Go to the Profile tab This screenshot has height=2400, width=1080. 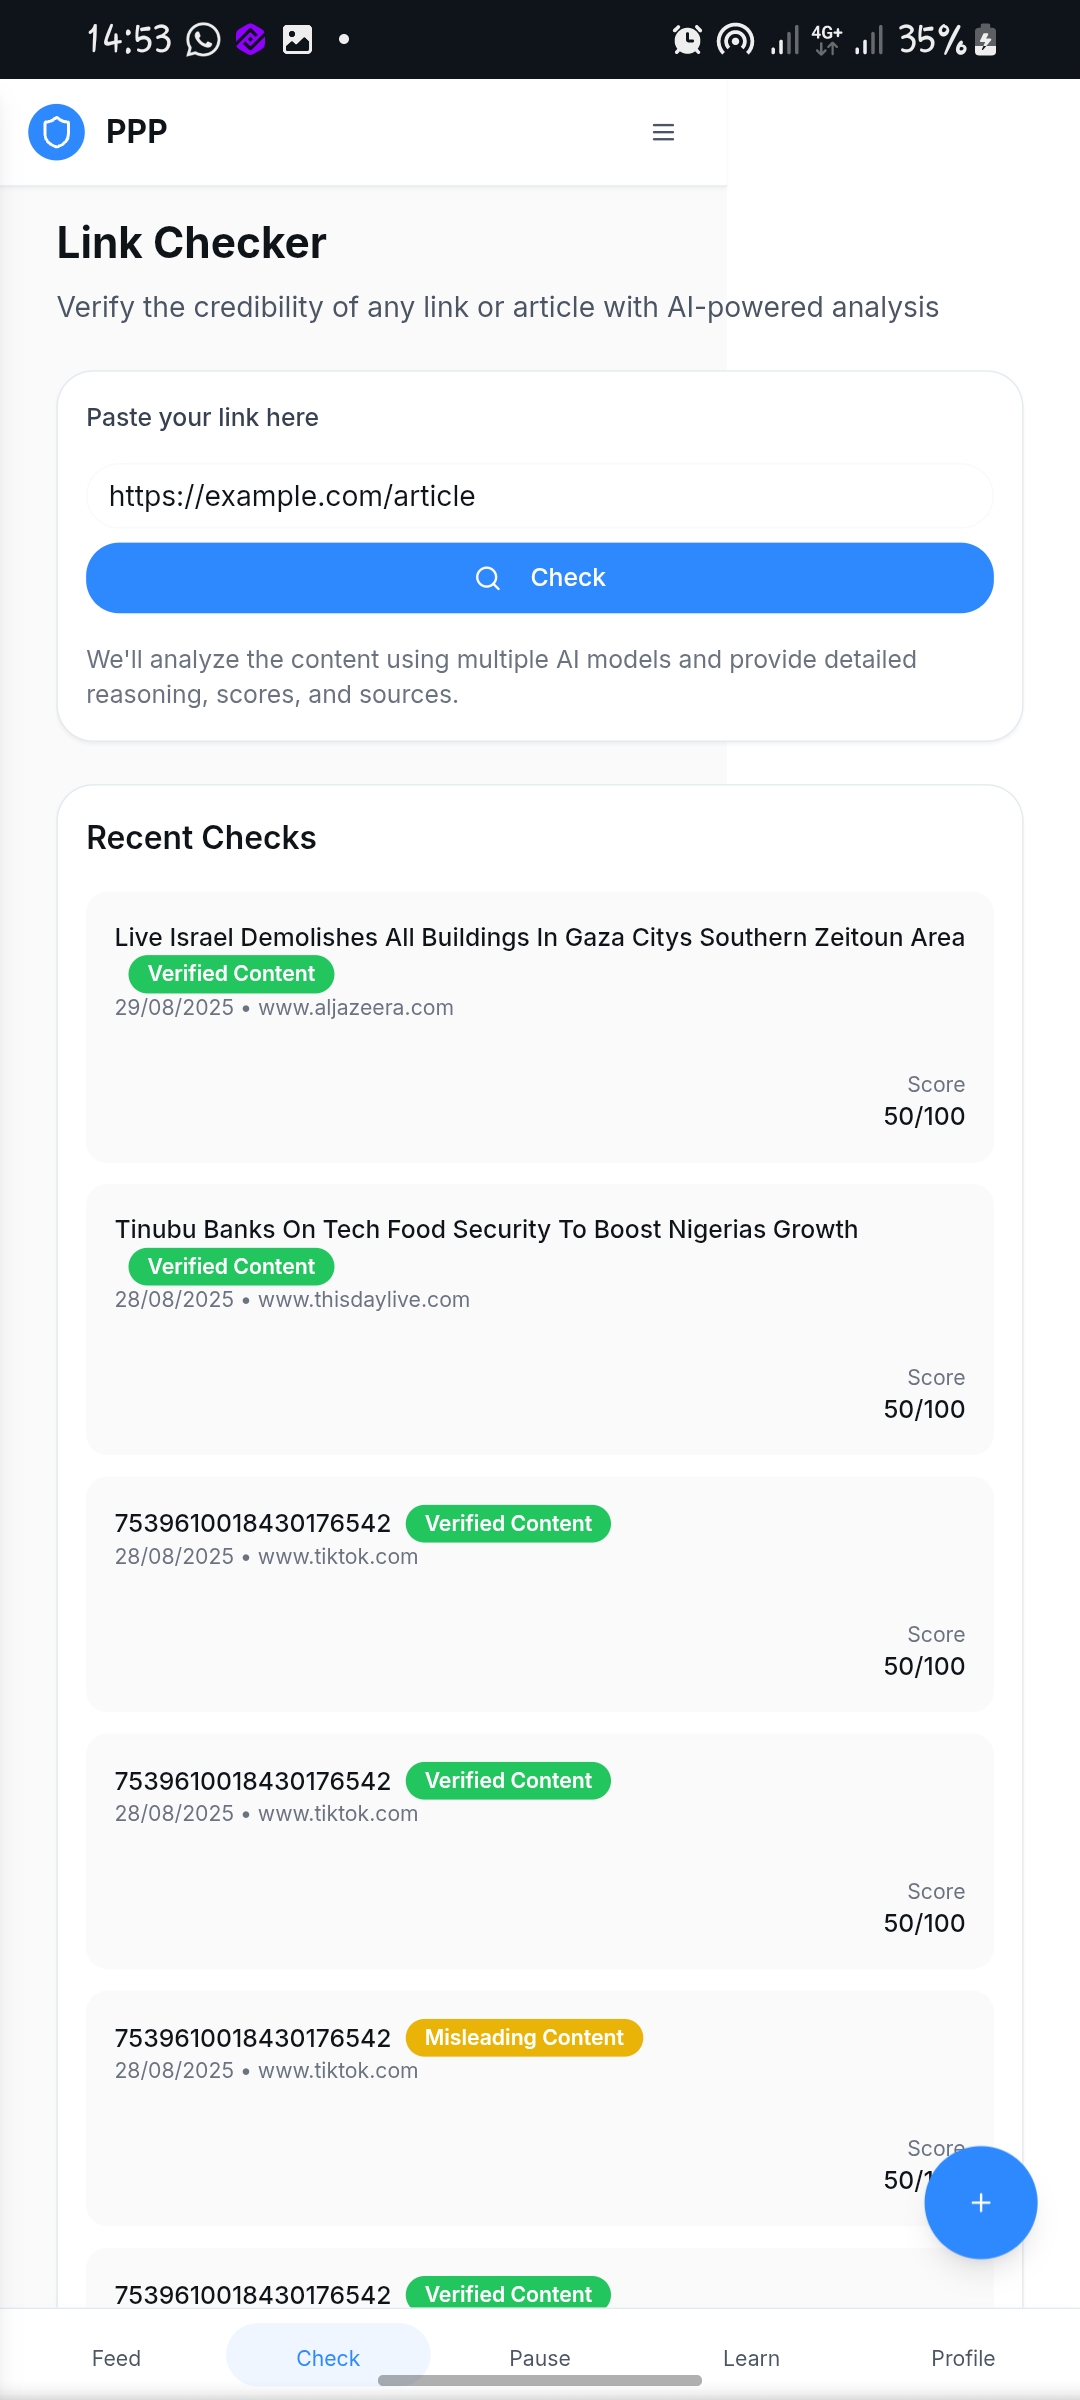(x=962, y=2357)
